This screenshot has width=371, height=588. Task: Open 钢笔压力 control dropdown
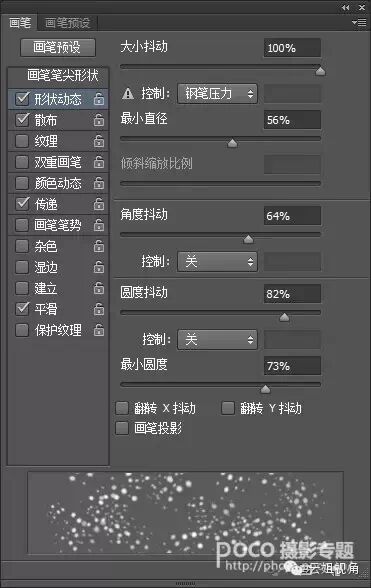click(218, 93)
